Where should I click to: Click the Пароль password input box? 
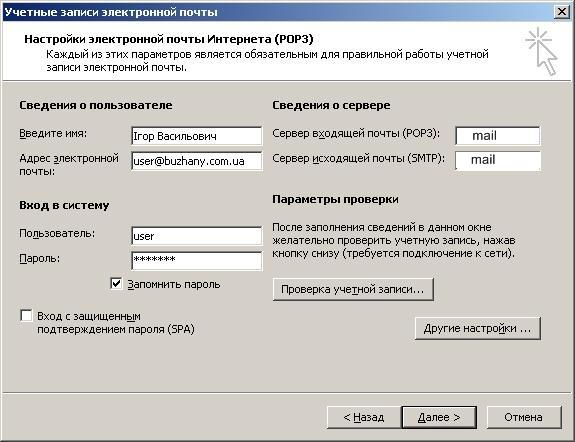197,261
